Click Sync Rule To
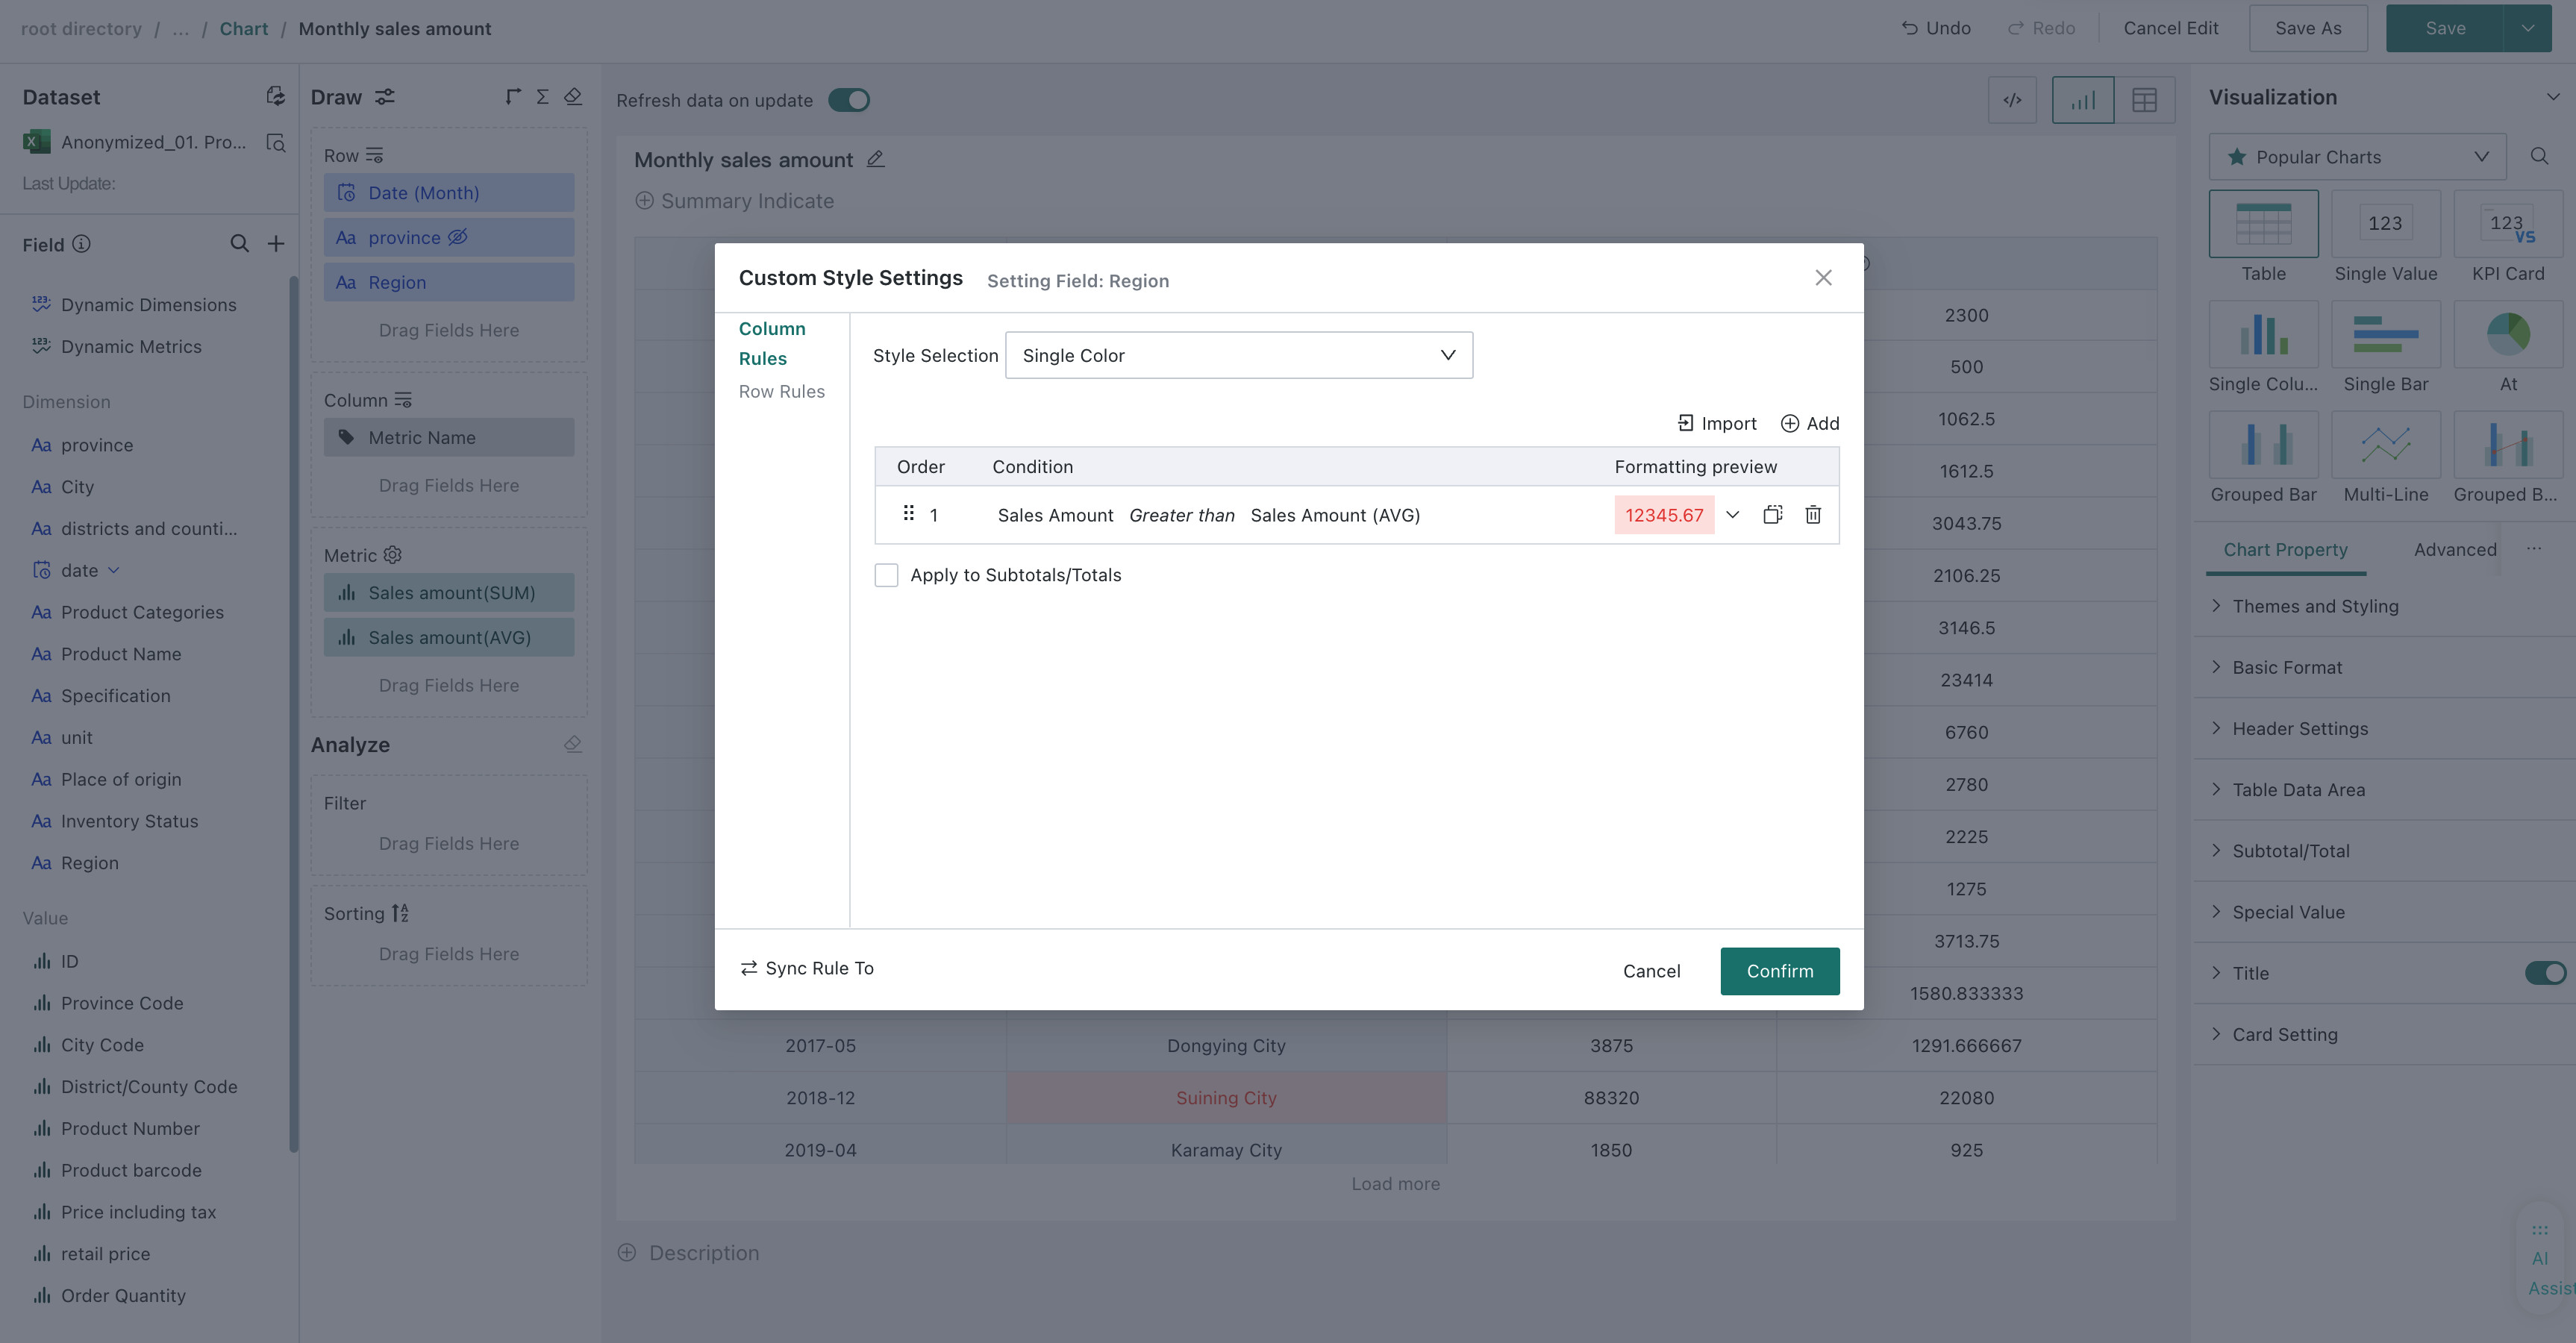The width and height of the screenshot is (2576, 1343). [x=806, y=968]
